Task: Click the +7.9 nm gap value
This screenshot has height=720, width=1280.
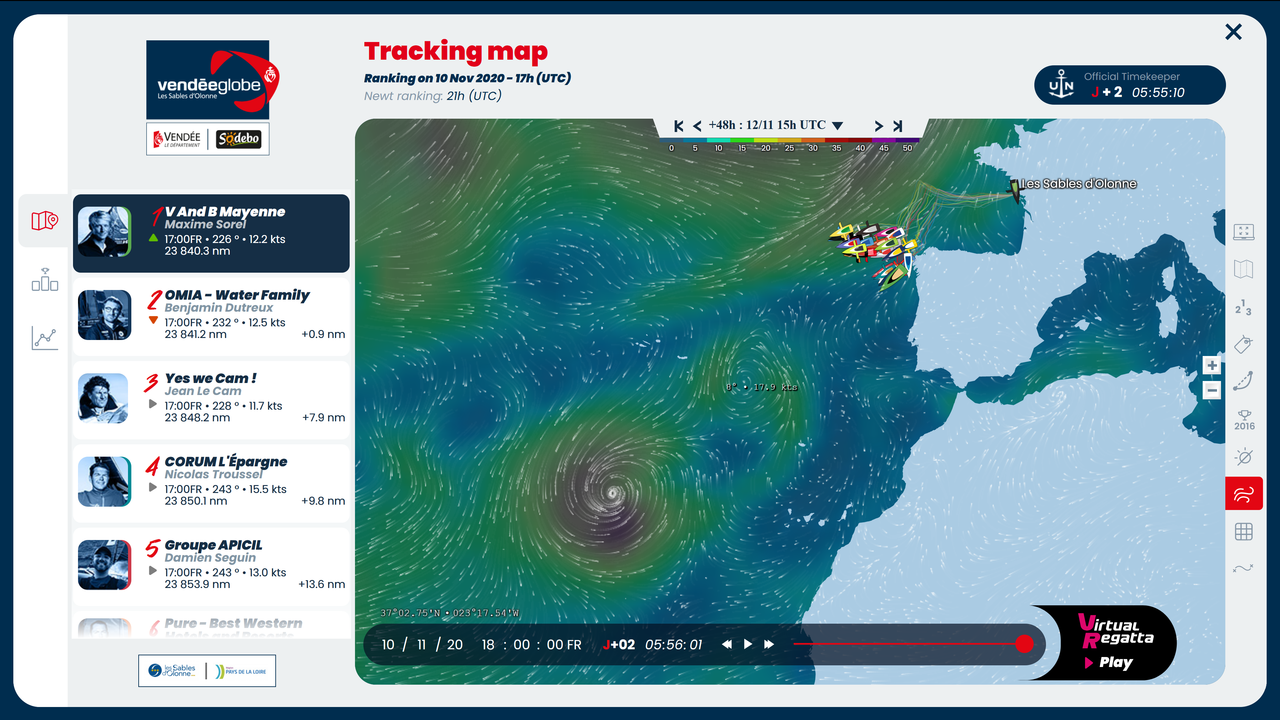Action: click(323, 418)
